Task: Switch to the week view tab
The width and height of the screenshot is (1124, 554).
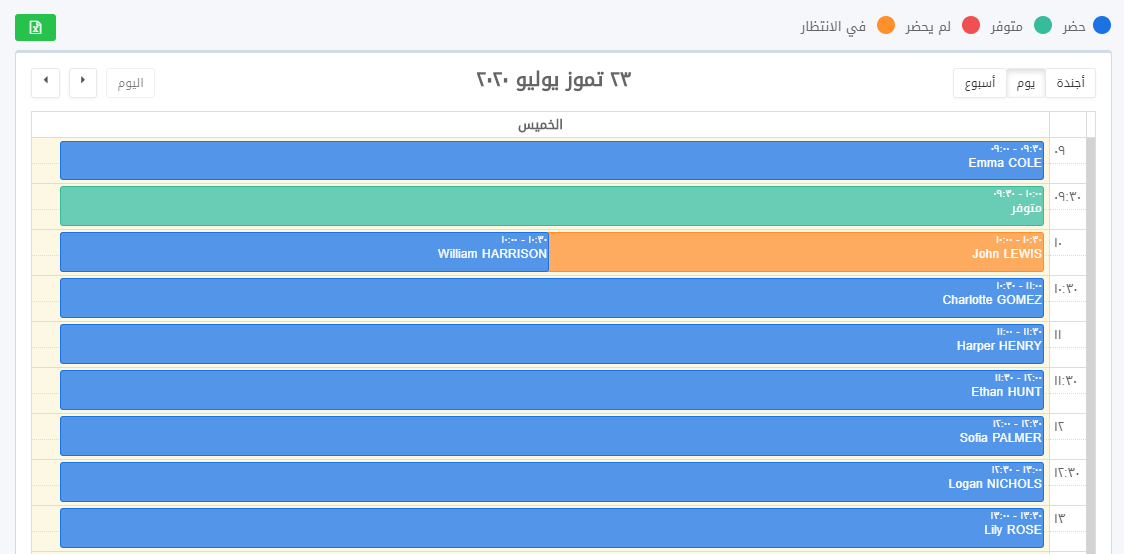Action: click(x=979, y=83)
